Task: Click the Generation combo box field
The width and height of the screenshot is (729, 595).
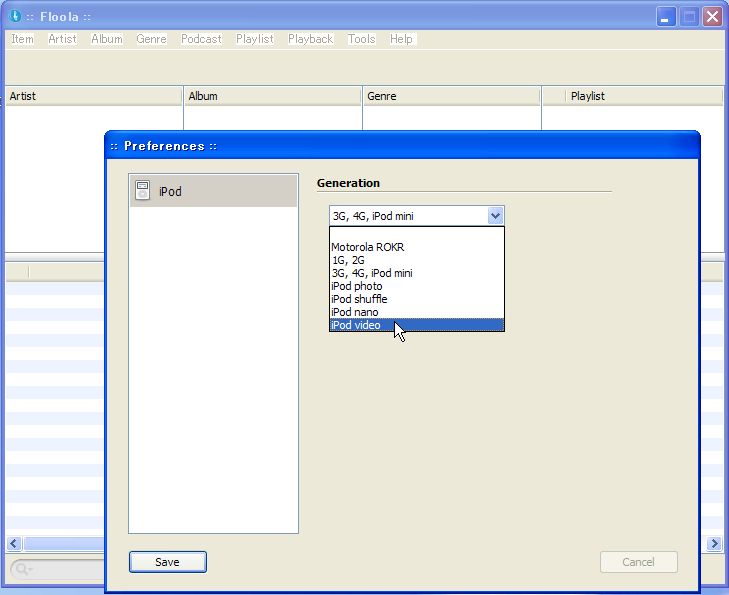Action: [x=417, y=216]
